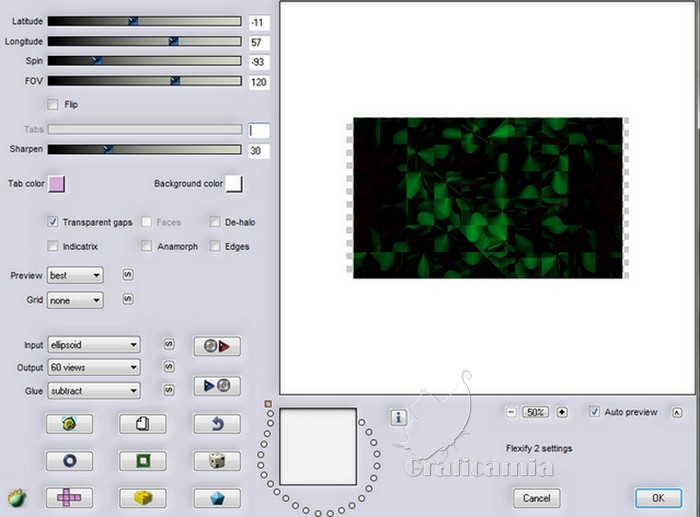
Task: Click the dice randomize button
Action: (217, 461)
